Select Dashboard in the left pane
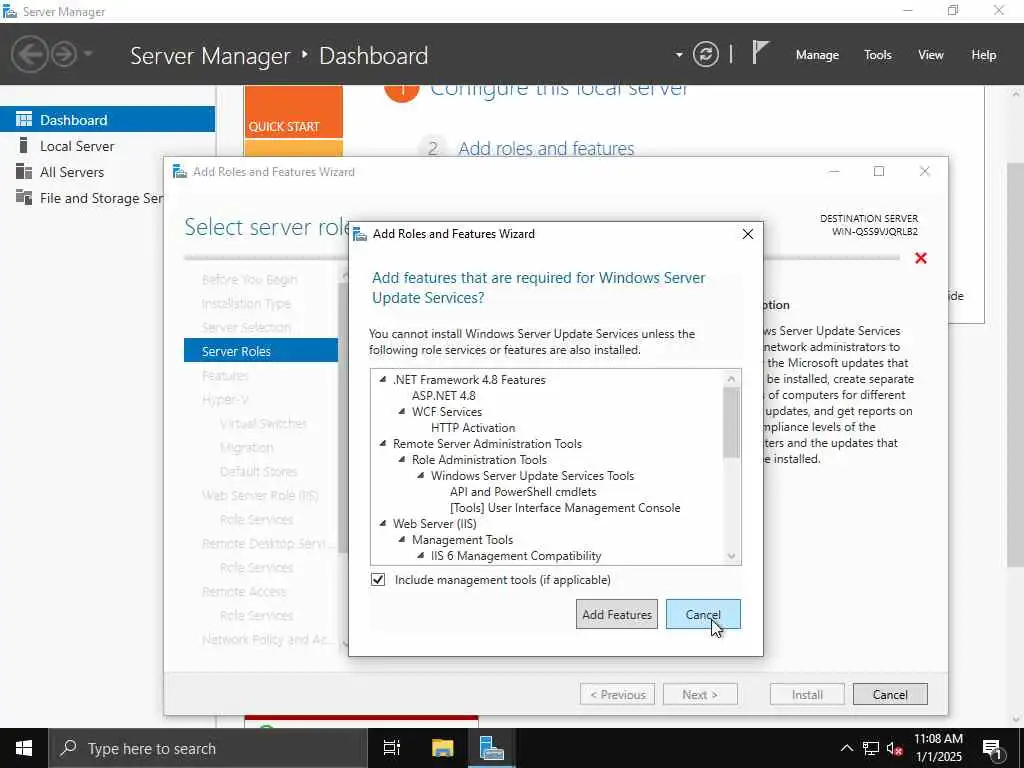1024x768 pixels. tap(107, 120)
